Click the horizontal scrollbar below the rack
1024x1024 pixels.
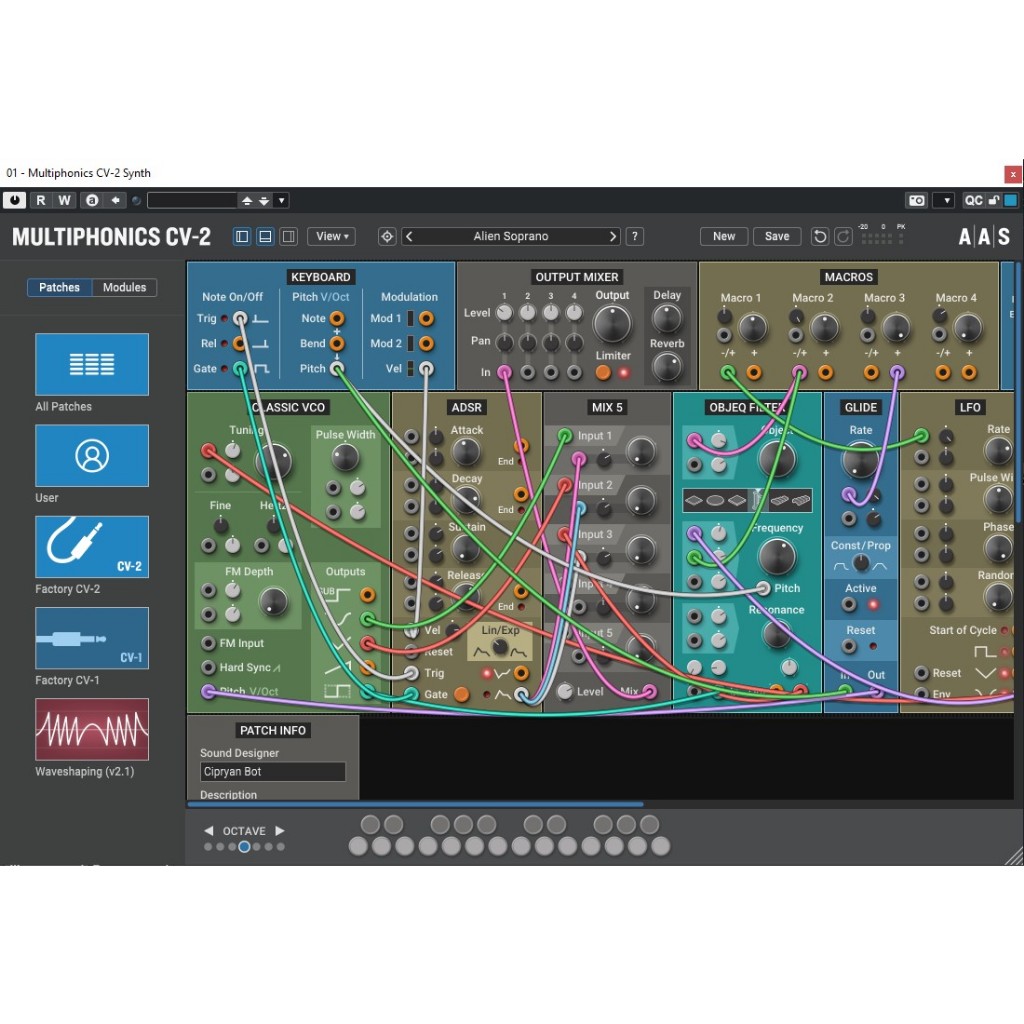[x=415, y=805]
